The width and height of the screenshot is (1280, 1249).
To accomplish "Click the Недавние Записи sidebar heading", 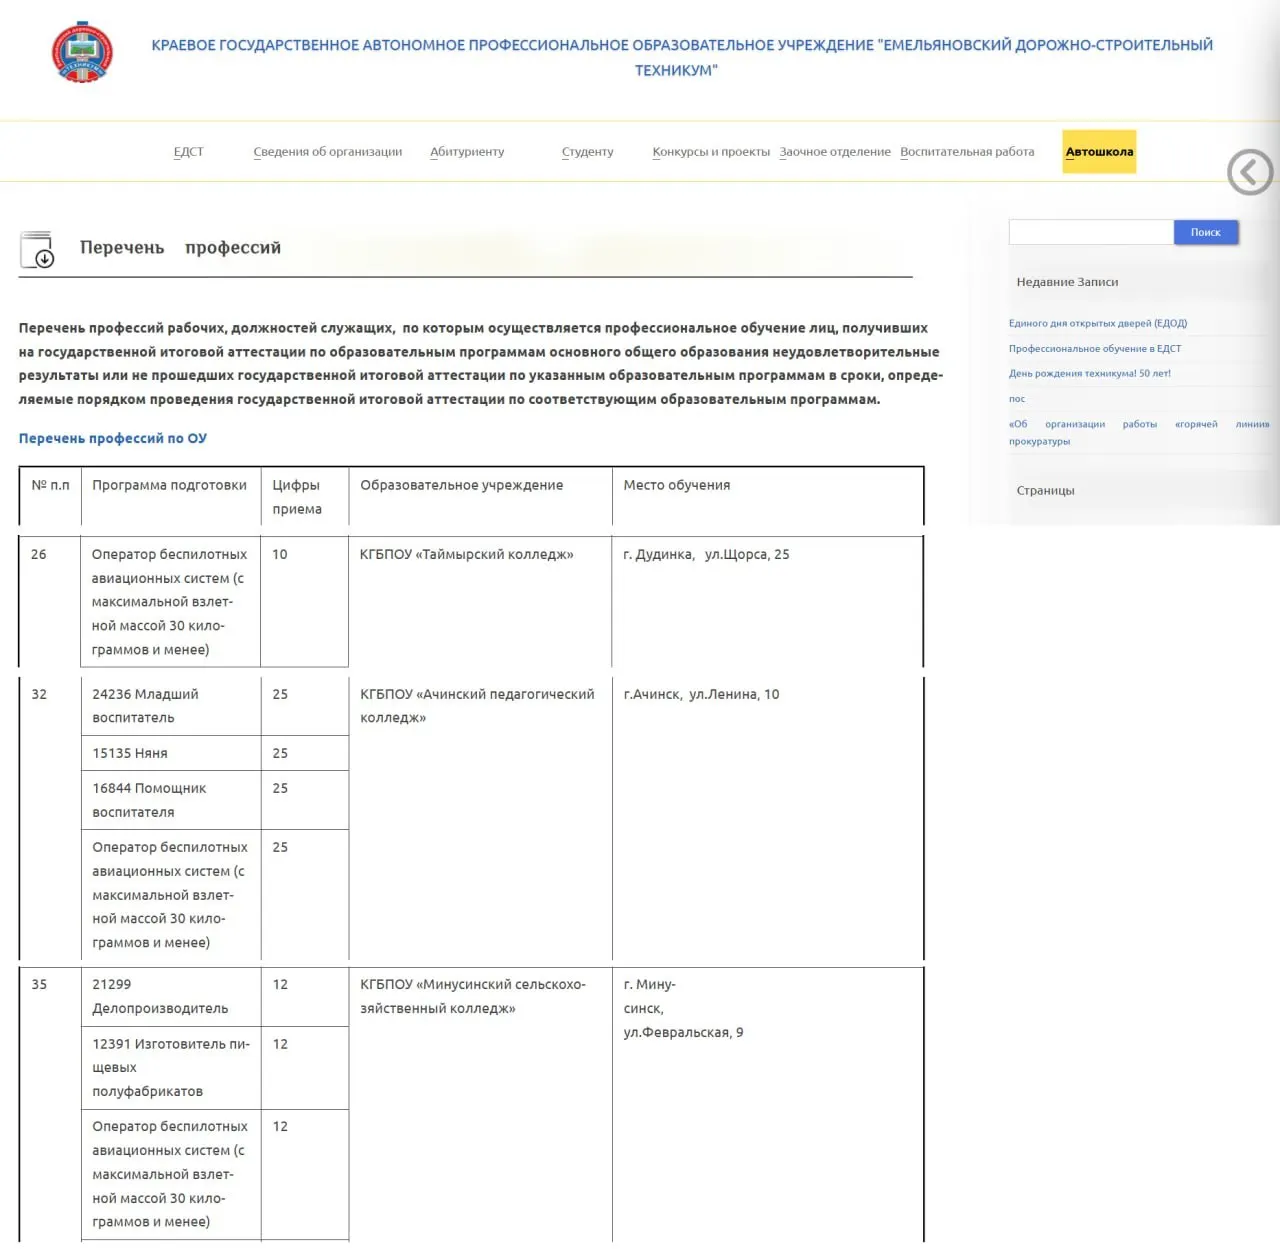I will pos(1067,282).
